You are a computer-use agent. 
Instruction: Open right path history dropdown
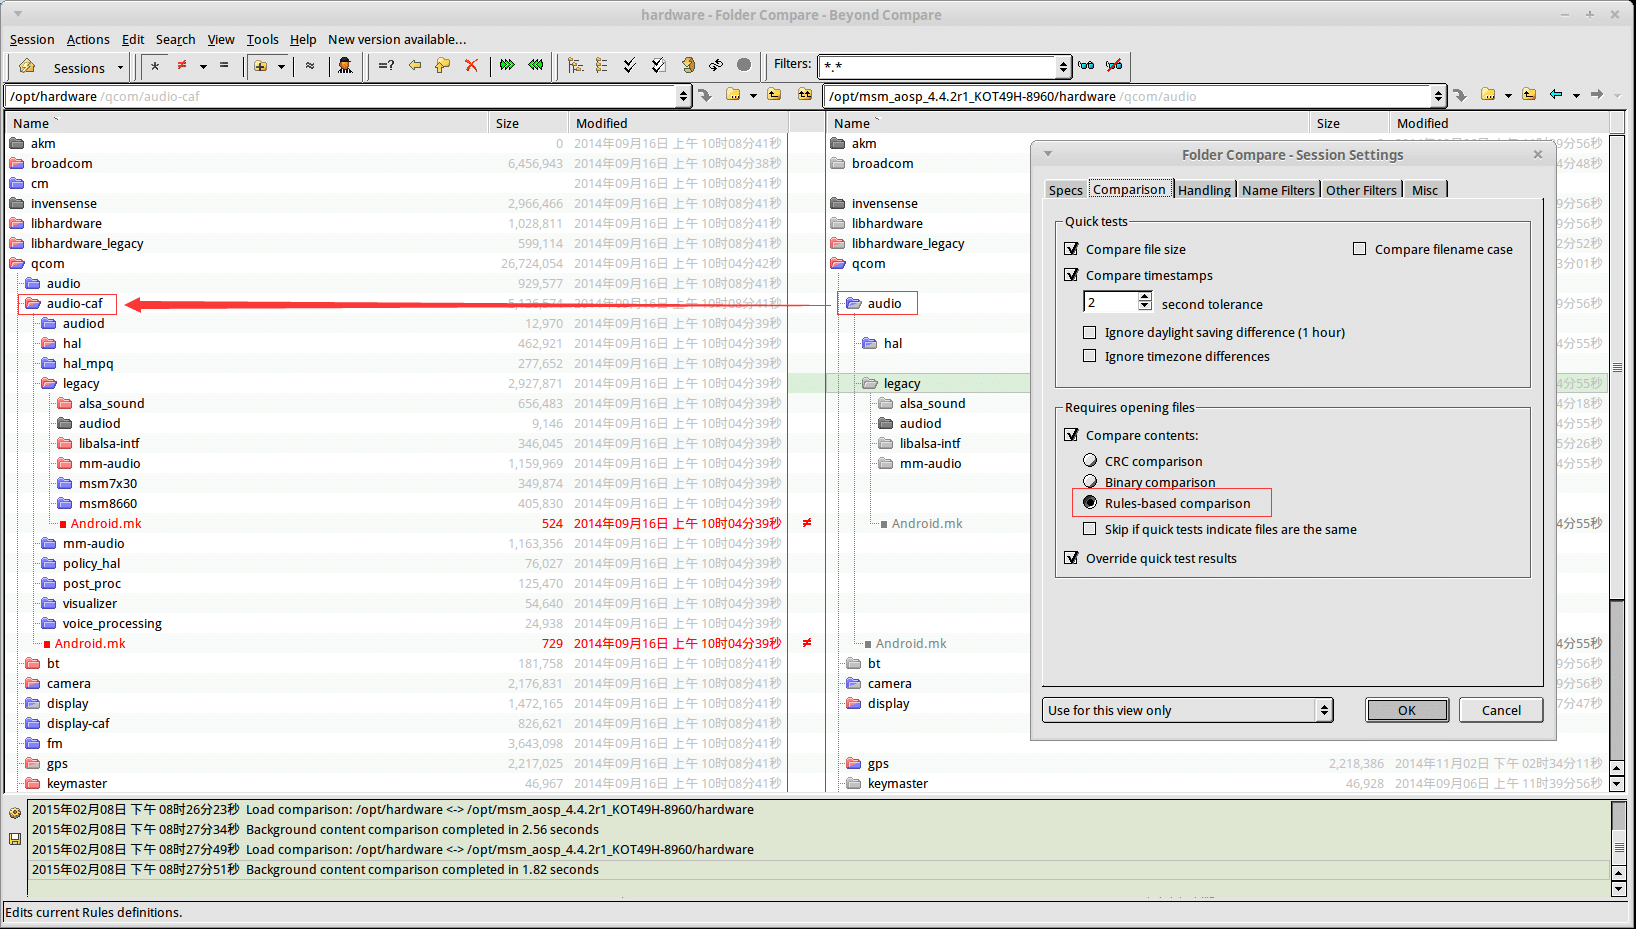tap(1438, 96)
